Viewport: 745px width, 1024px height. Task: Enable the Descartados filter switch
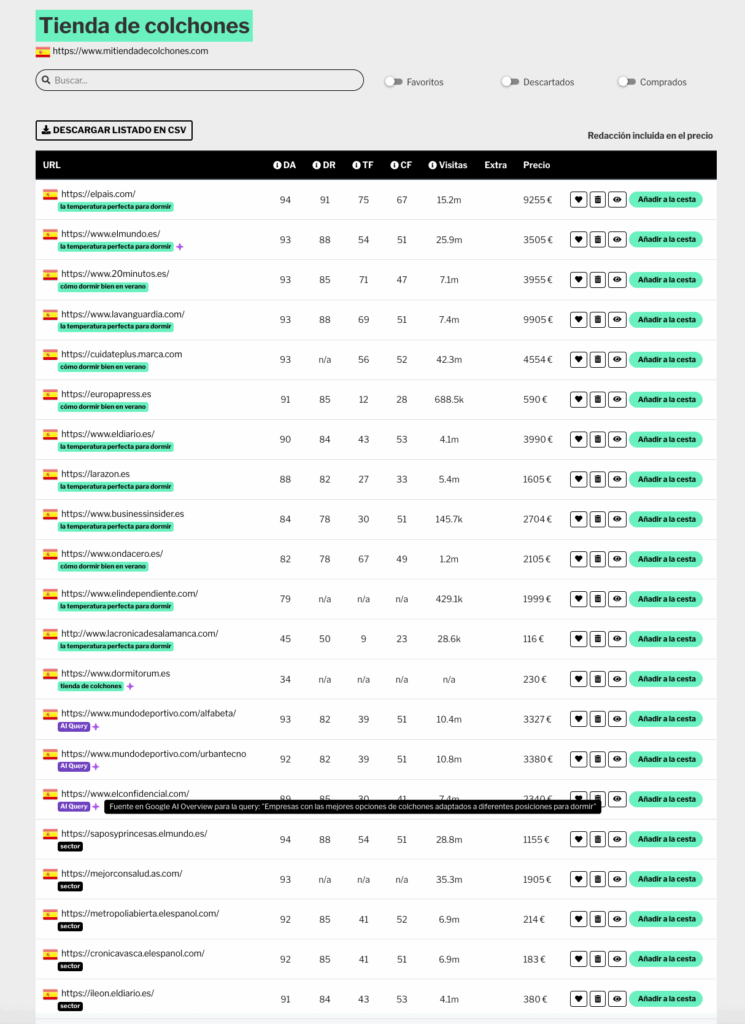[x=510, y=82]
